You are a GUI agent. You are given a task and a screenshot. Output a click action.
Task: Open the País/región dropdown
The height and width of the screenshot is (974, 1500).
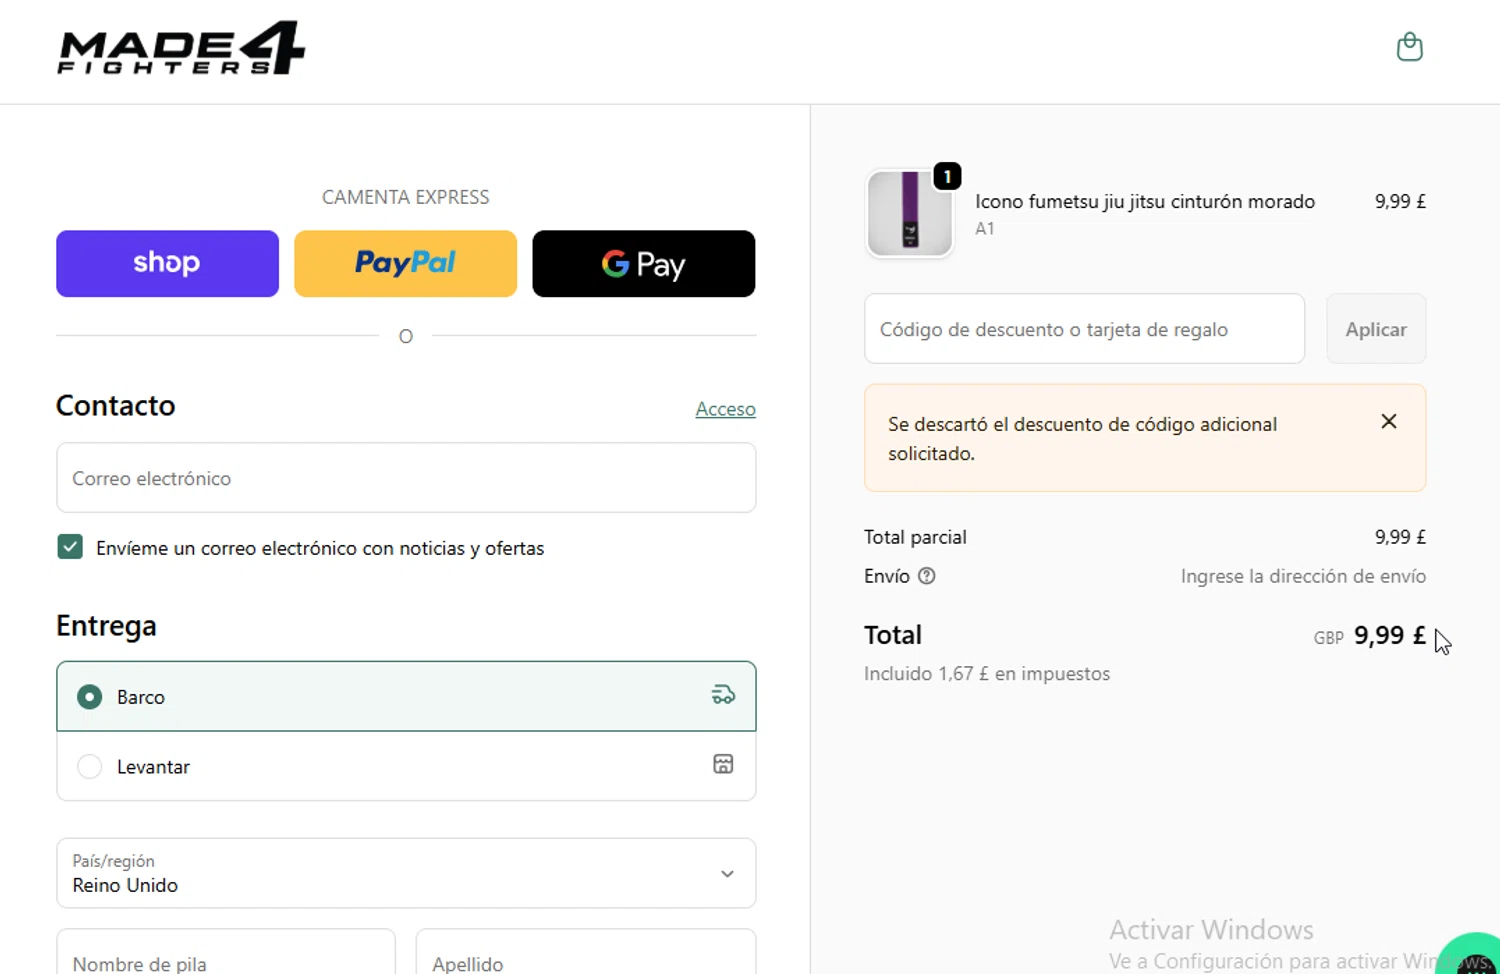pos(406,873)
